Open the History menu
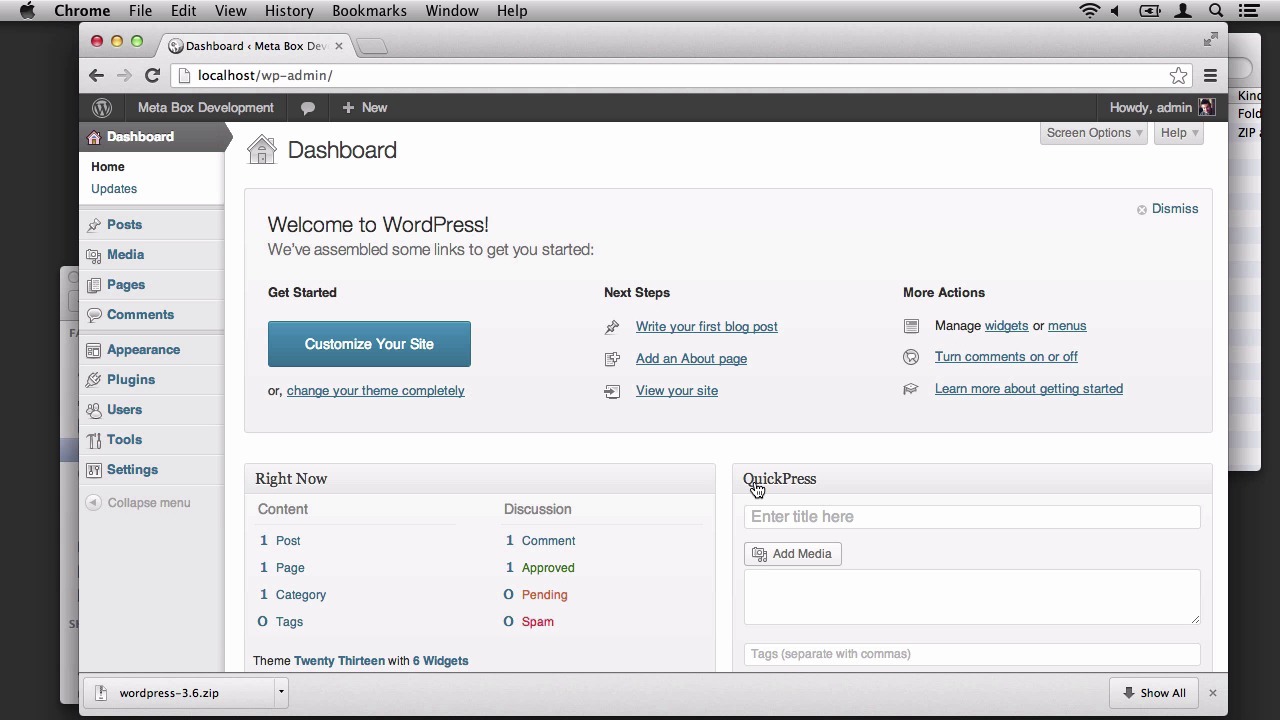1280x720 pixels. [289, 11]
